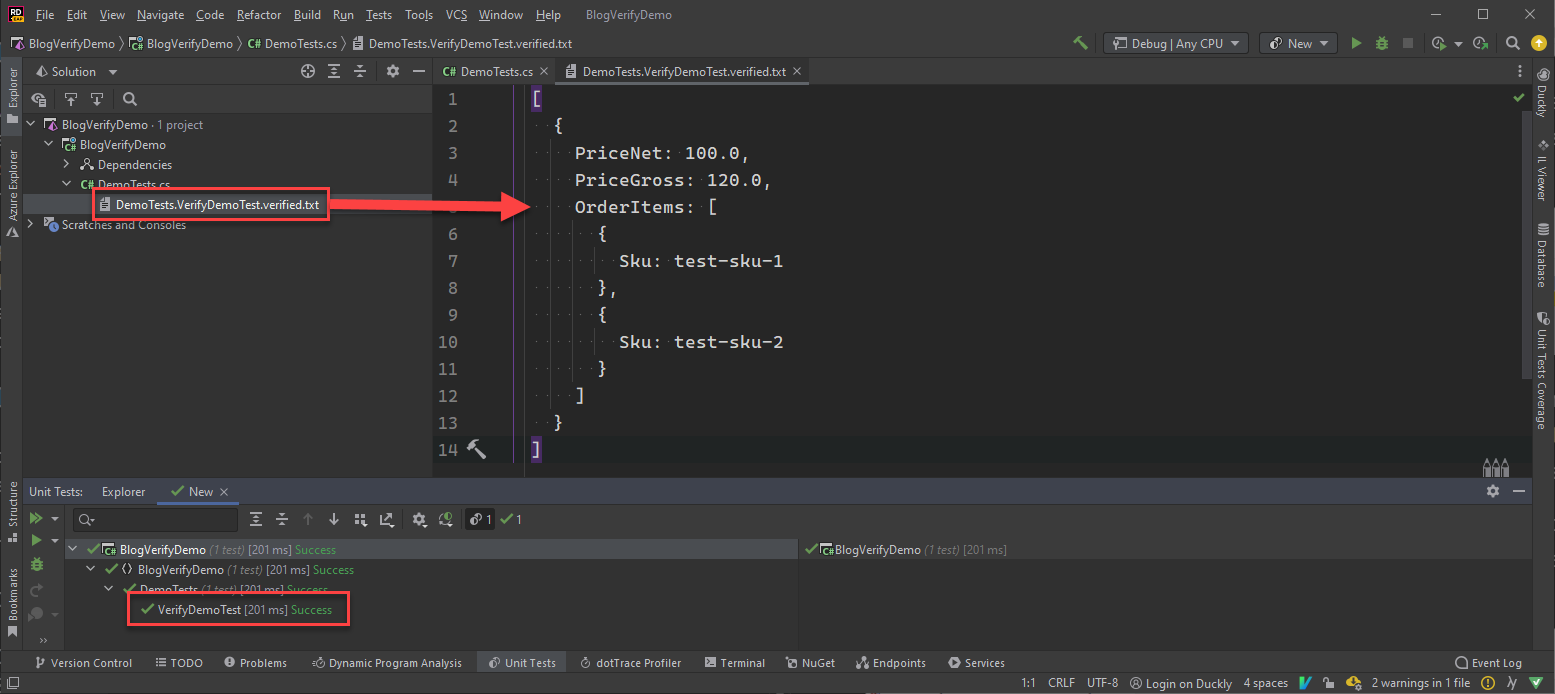Start debugging with the top toolbar bug icon
Screen dimensions: 1555x694
coord(1382,43)
